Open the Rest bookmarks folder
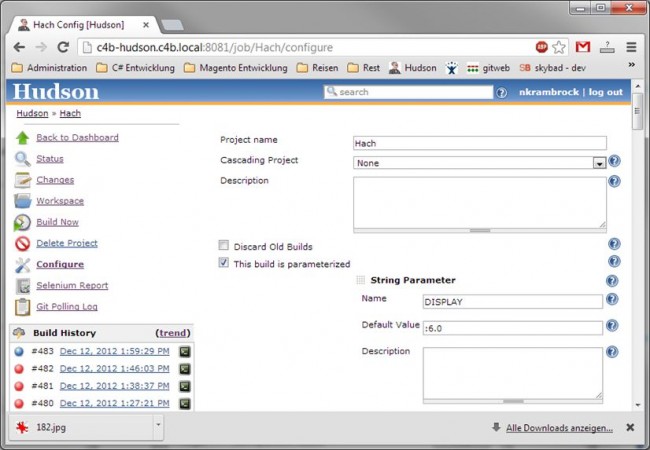This screenshot has width=650, height=450. pos(364,68)
